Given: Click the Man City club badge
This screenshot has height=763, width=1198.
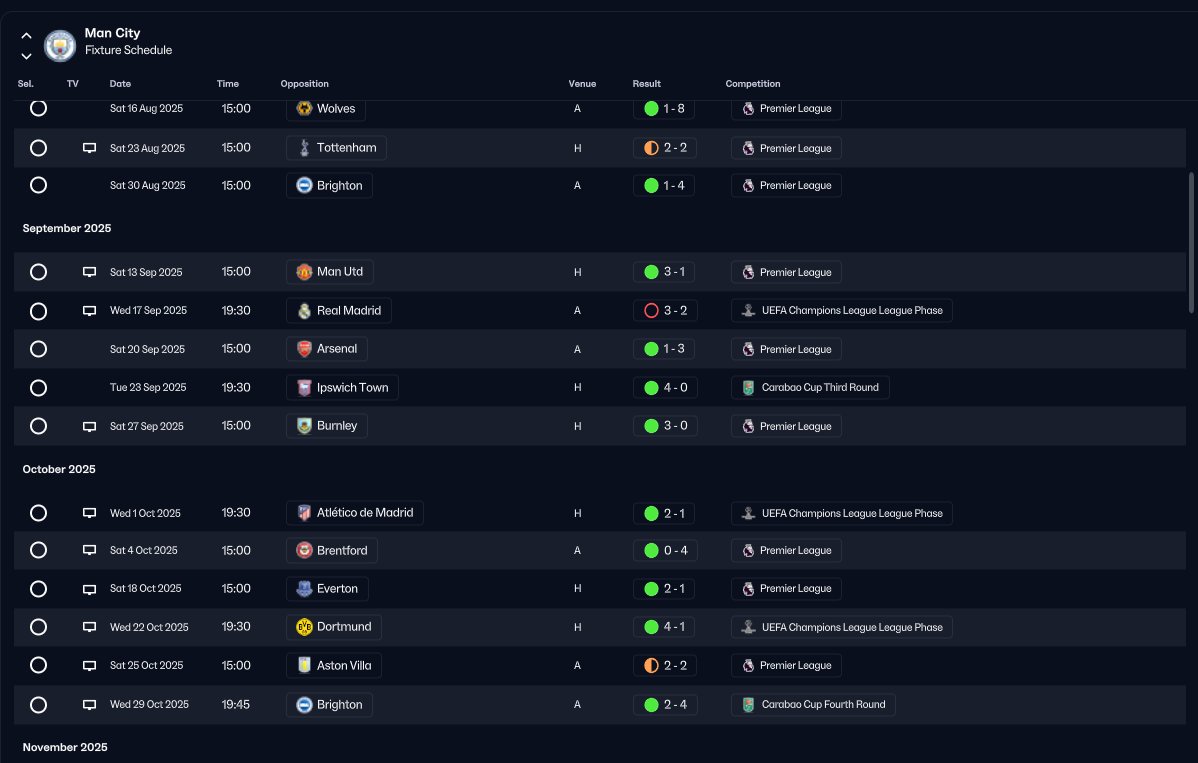Looking at the screenshot, I should (x=60, y=46).
